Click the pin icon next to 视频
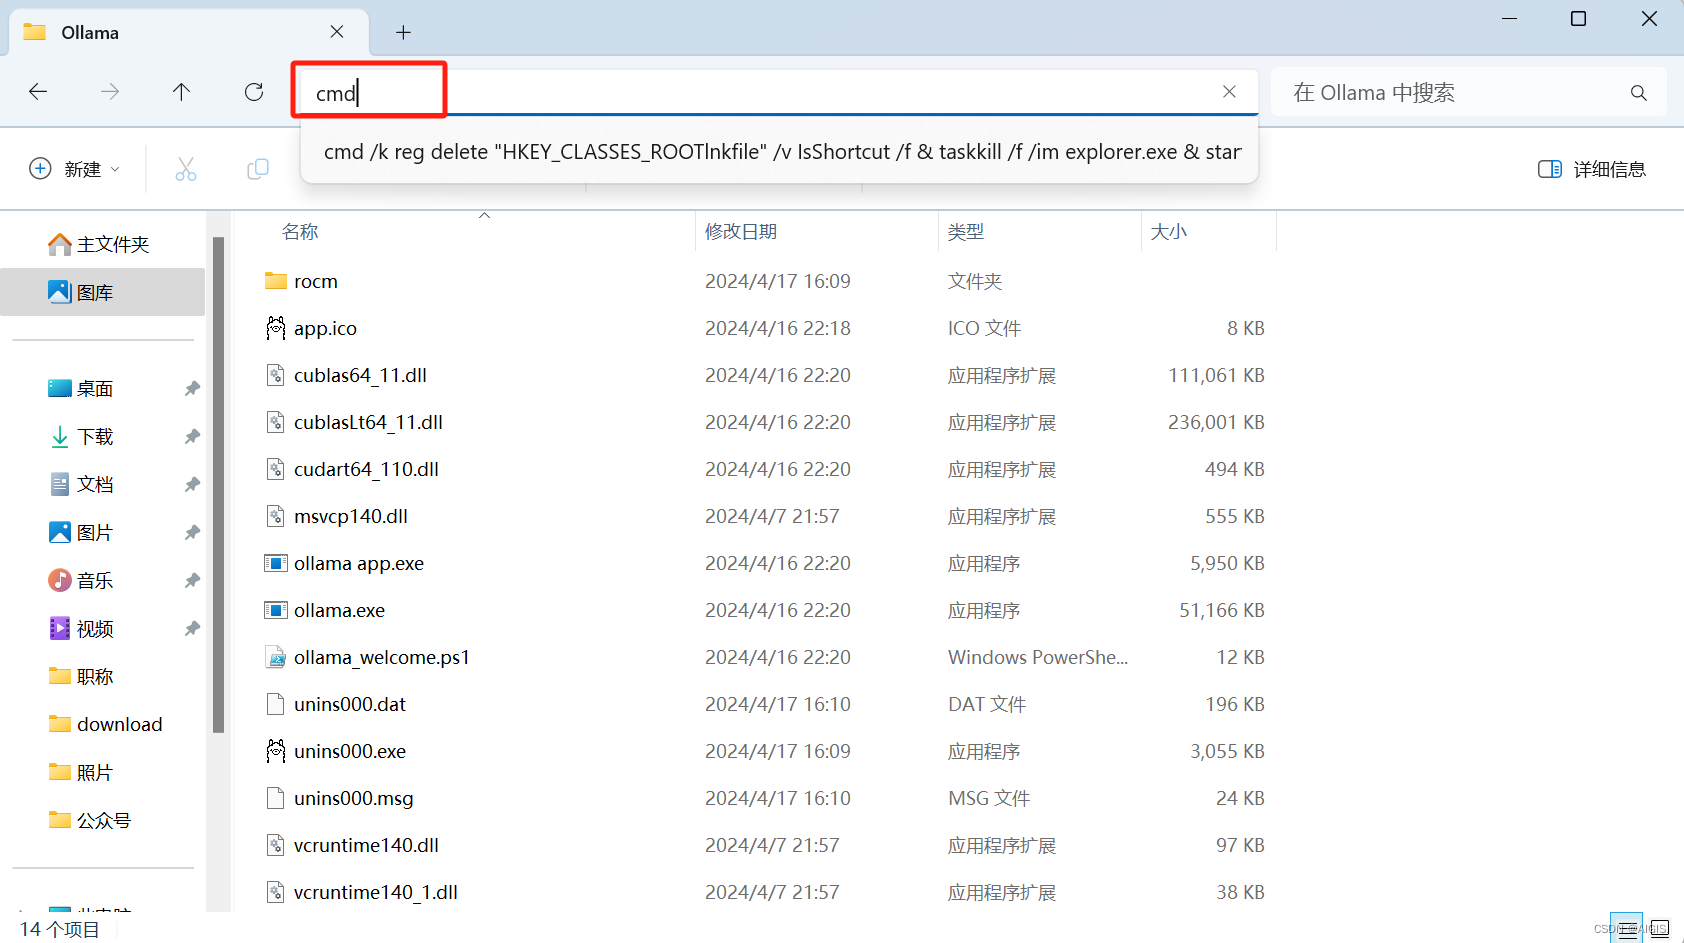Screen dimensions: 1684x943 click(x=192, y=628)
